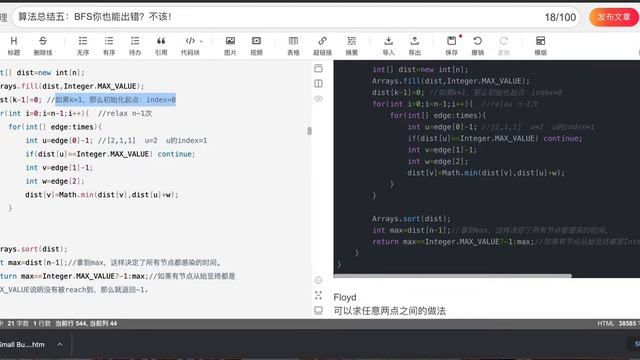The width and height of the screenshot is (640, 360).
Task: Toggle the top single-pane layout icon
Action: pyautogui.click(x=318, y=68)
